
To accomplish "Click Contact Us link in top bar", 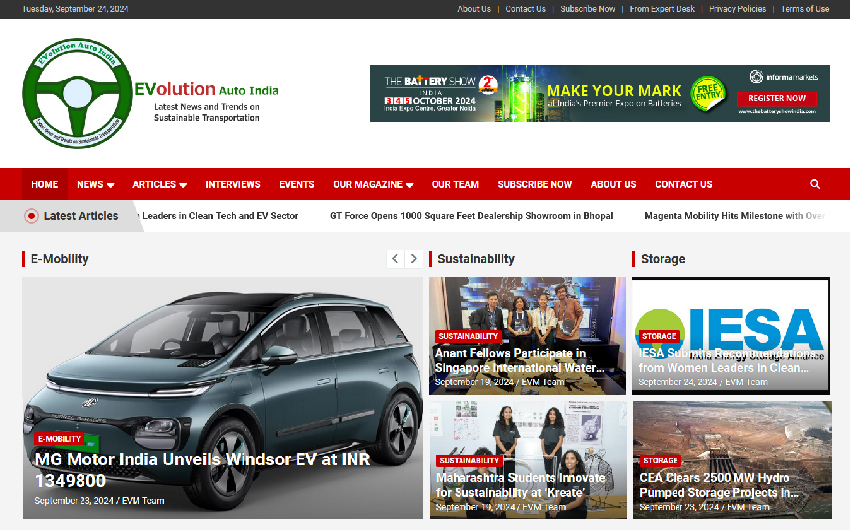I will 525,9.
